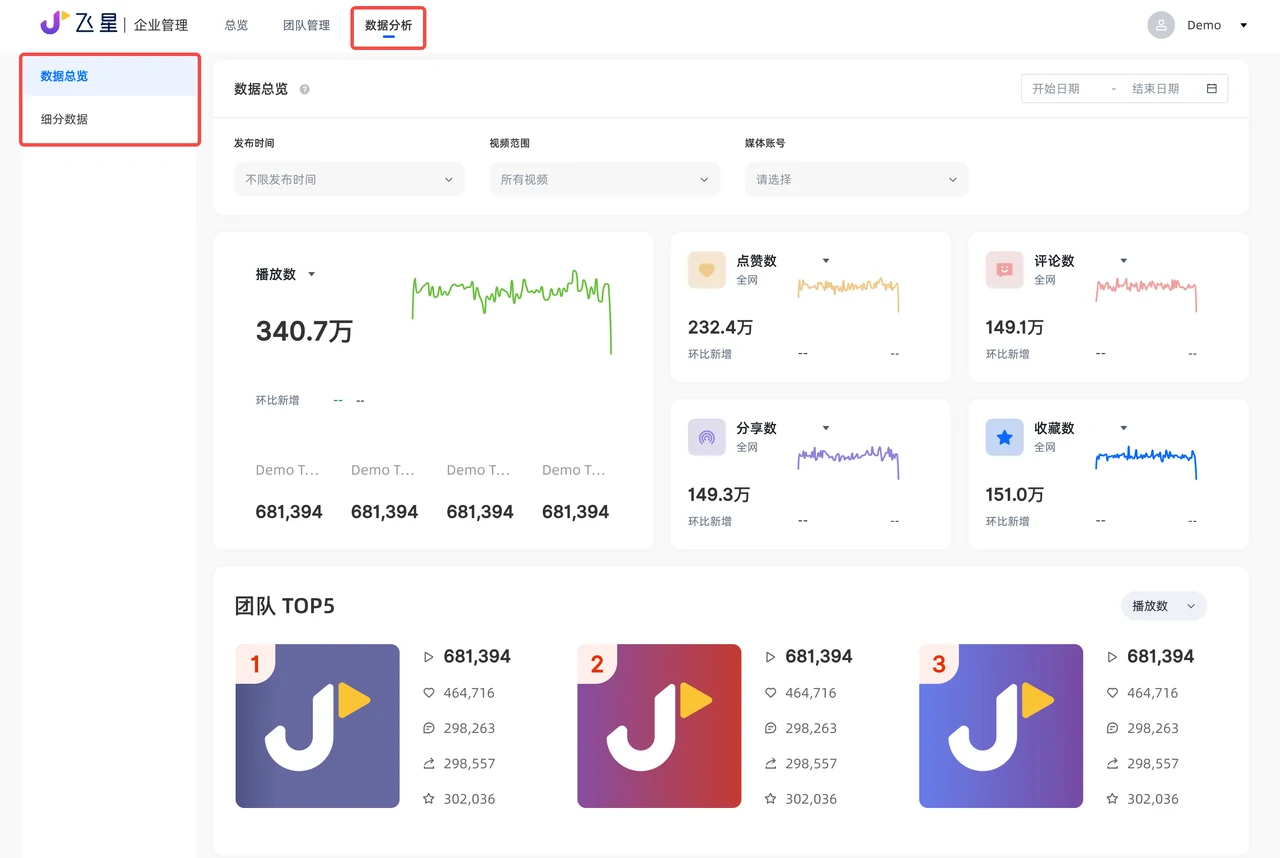Expand the Demo account menu arrow

tap(1243, 24)
